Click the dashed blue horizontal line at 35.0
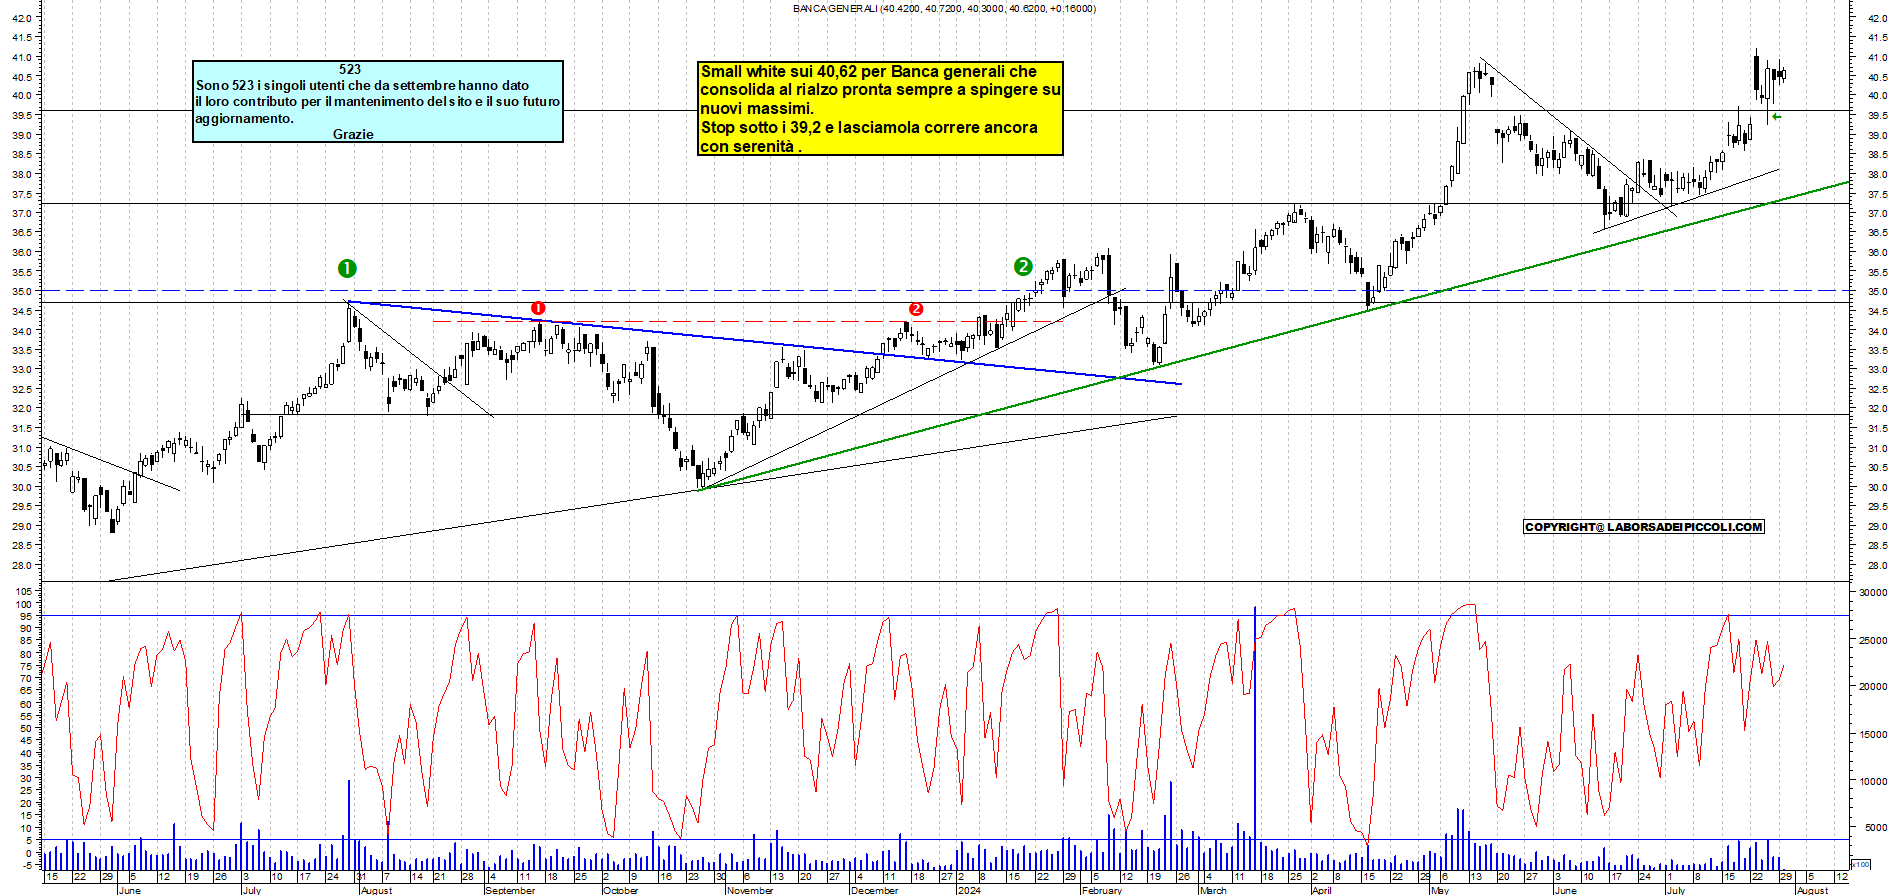The height and width of the screenshot is (895, 1890). click(x=945, y=291)
